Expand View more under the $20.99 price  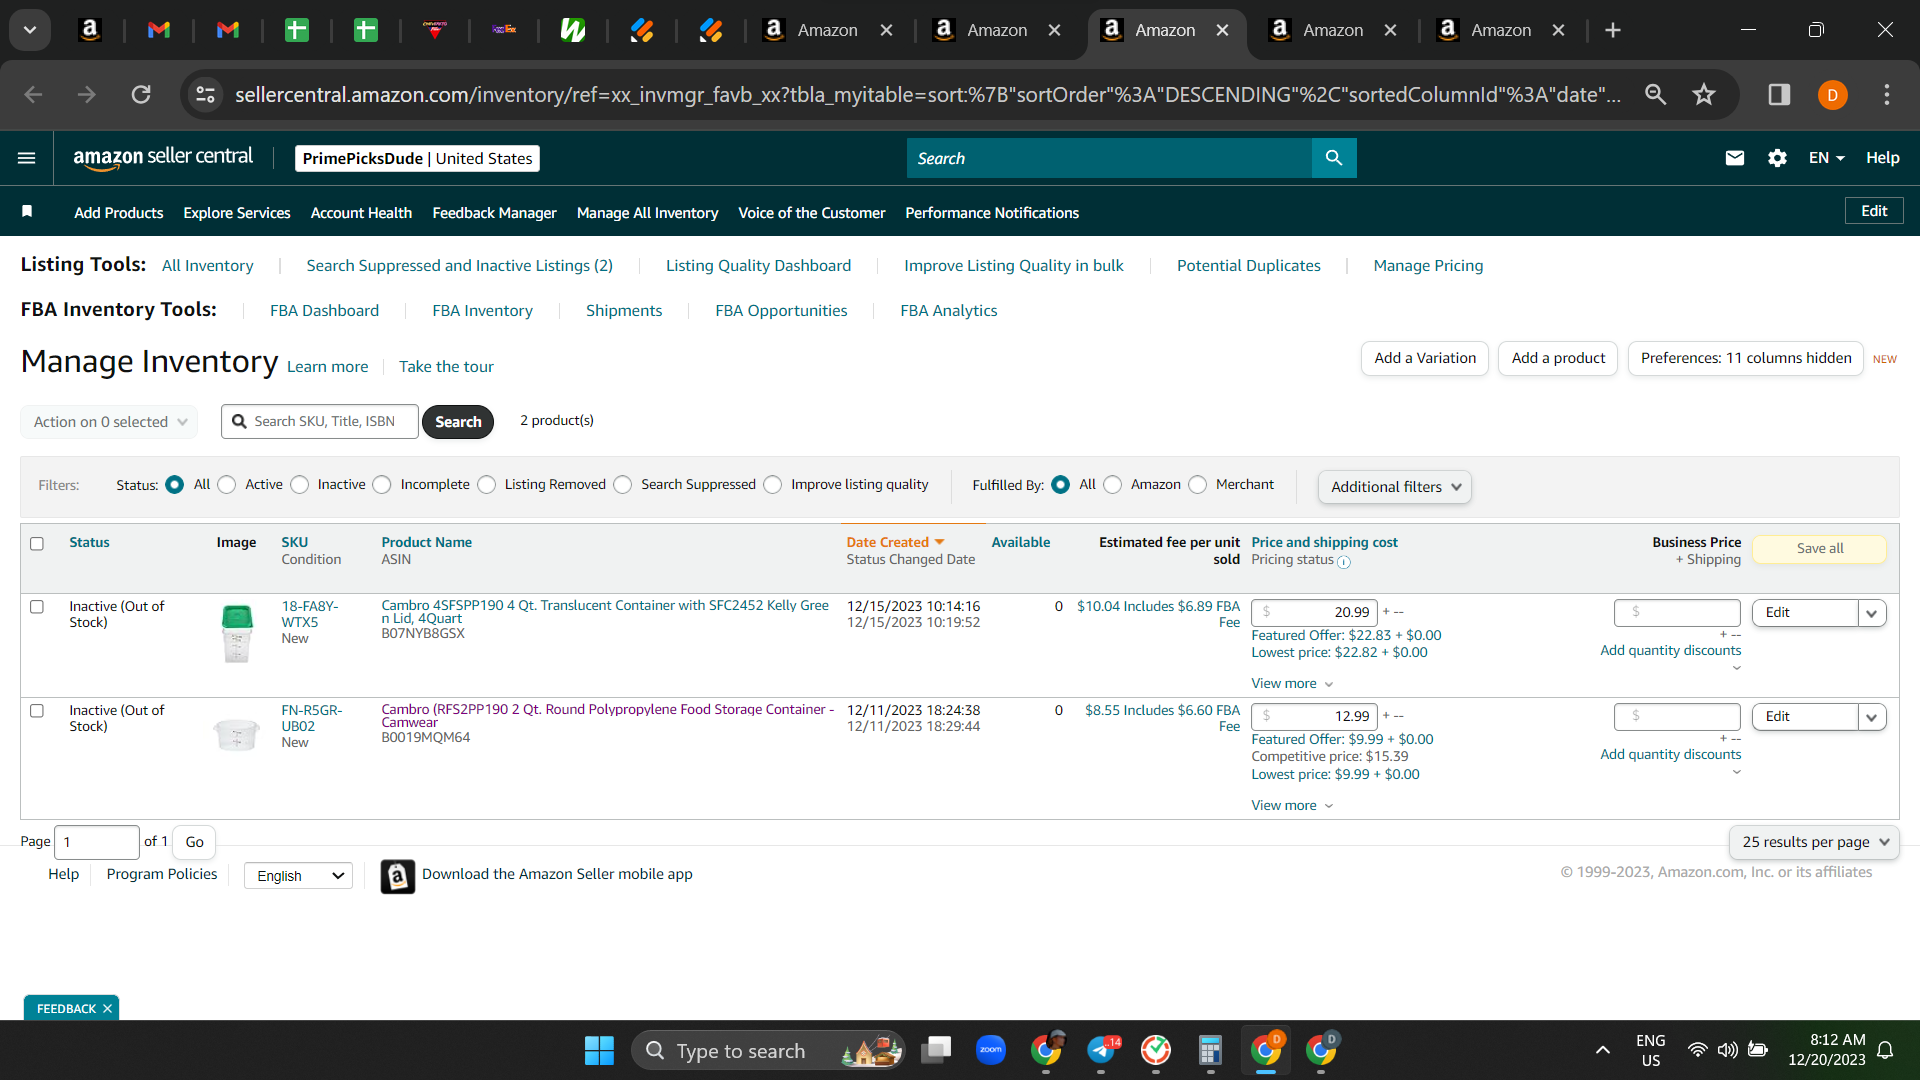point(1292,684)
